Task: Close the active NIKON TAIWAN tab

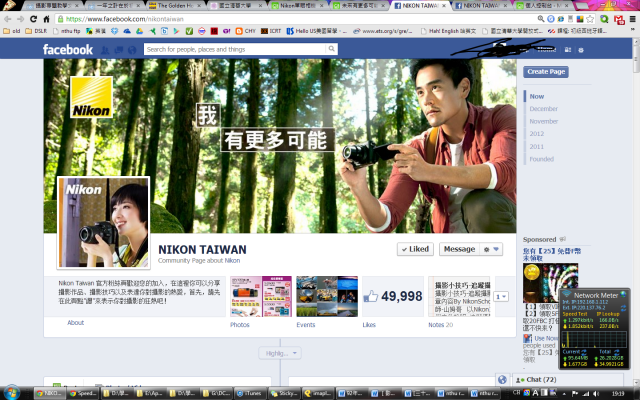Action: (x=444, y=6)
